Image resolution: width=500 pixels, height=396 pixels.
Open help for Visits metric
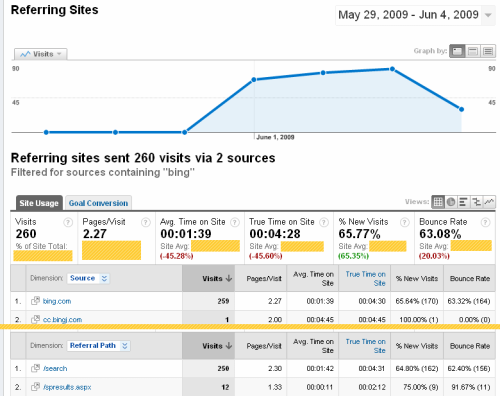point(68,222)
